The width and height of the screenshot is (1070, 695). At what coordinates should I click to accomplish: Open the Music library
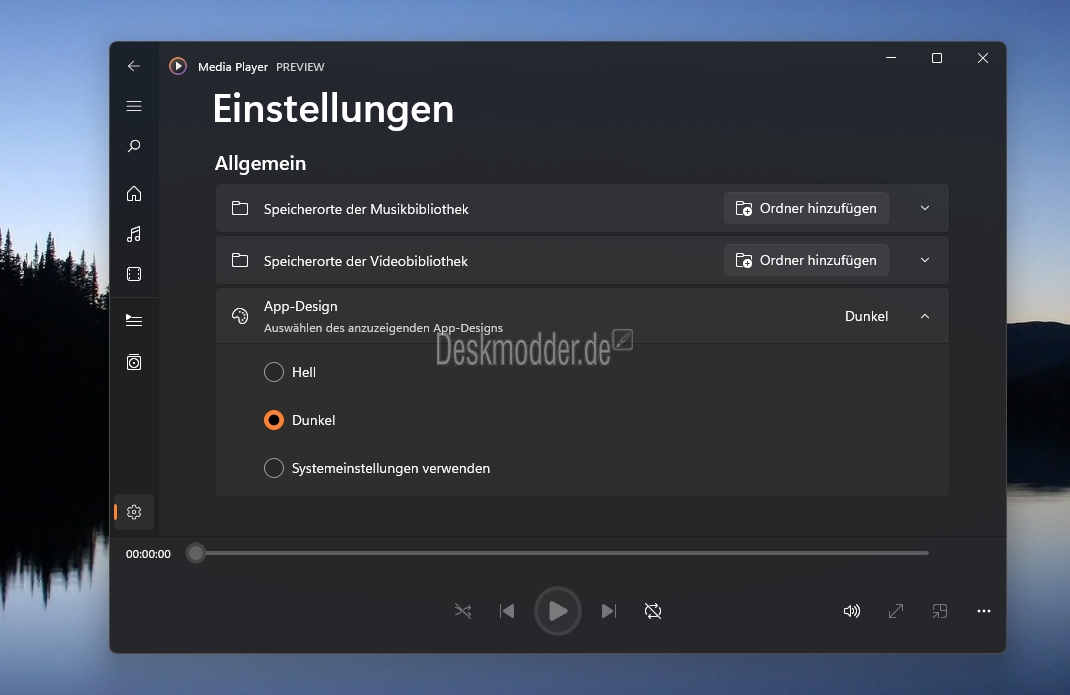tap(134, 234)
